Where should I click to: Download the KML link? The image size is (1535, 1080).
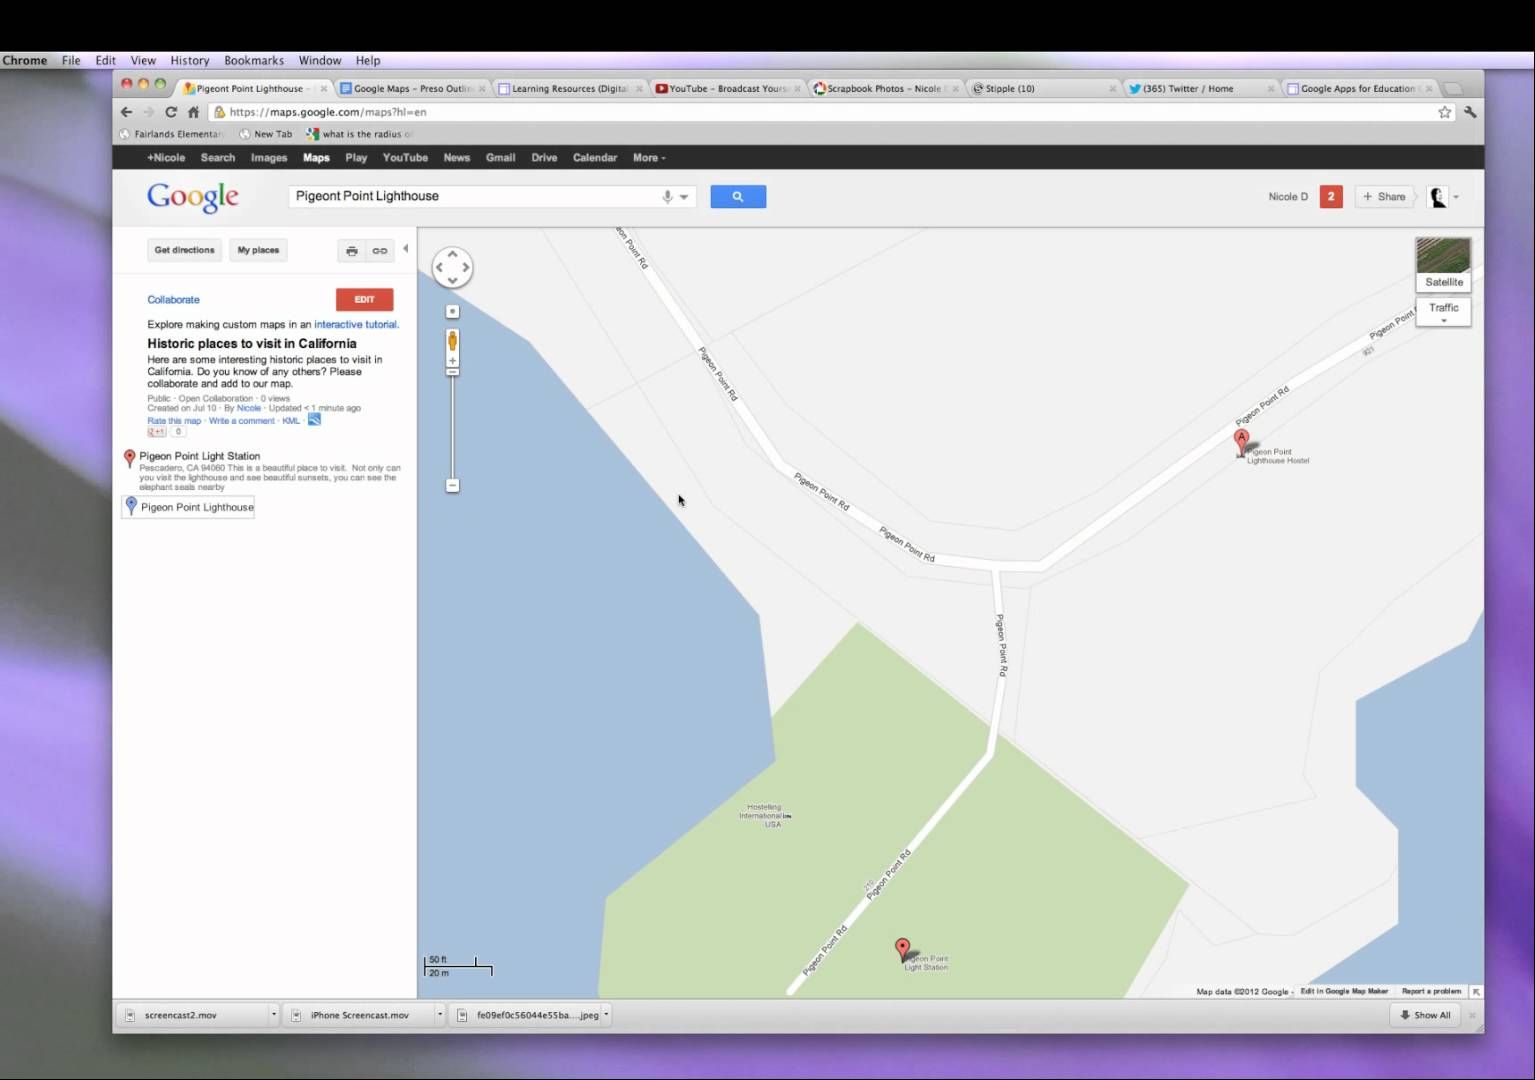pyautogui.click(x=291, y=421)
